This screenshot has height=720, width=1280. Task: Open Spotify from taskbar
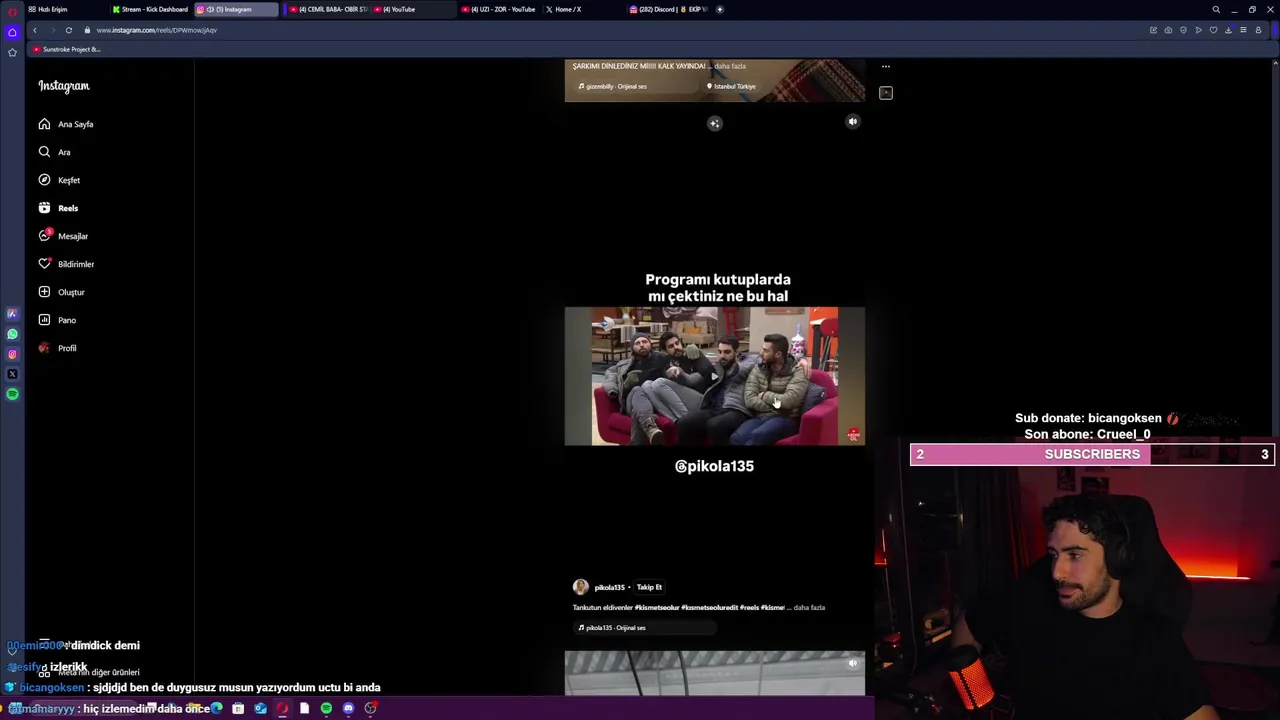(x=326, y=708)
